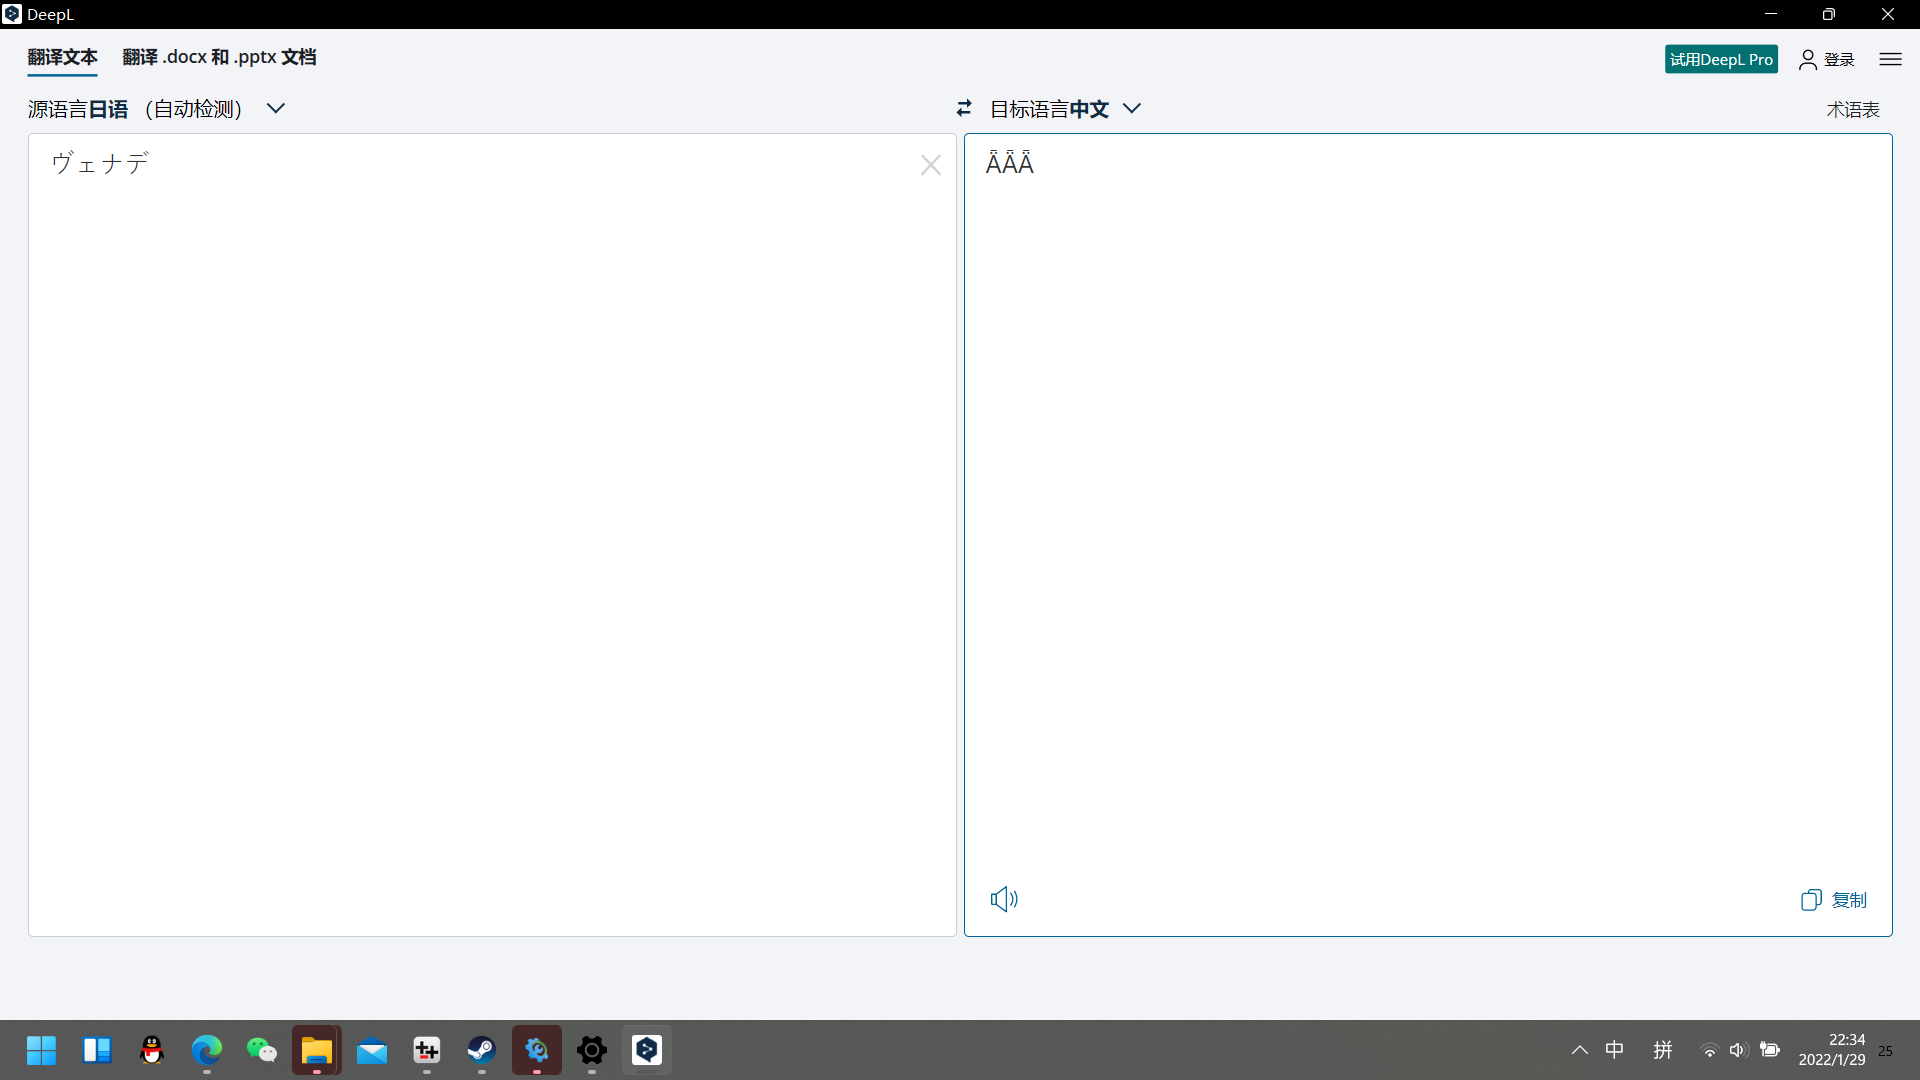Expand the target language 中文 dropdown

[x=1132, y=108]
